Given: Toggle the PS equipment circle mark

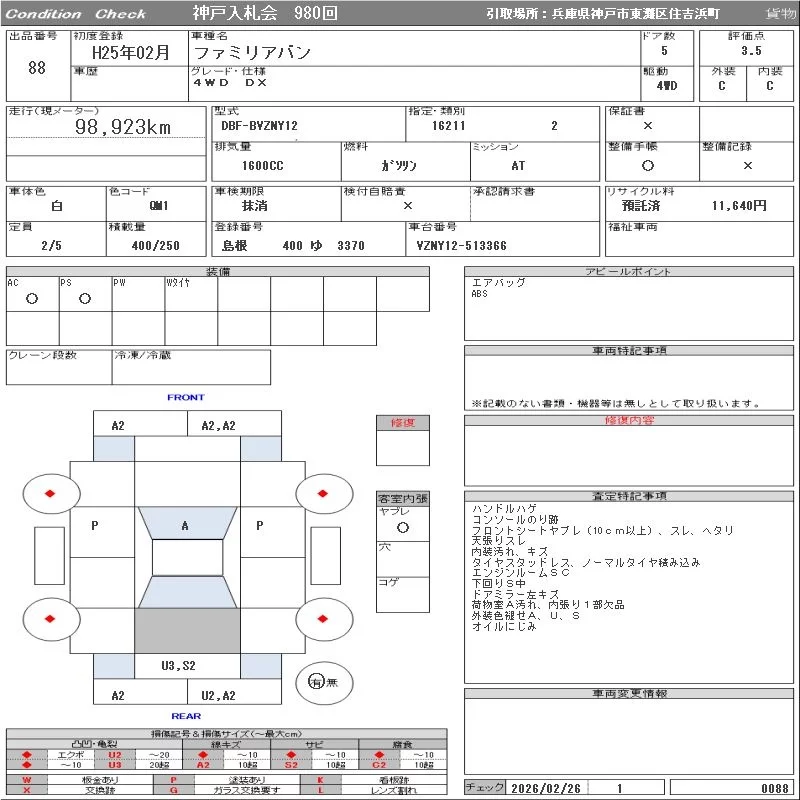Looking at the screenshot, I should (85, 299).
